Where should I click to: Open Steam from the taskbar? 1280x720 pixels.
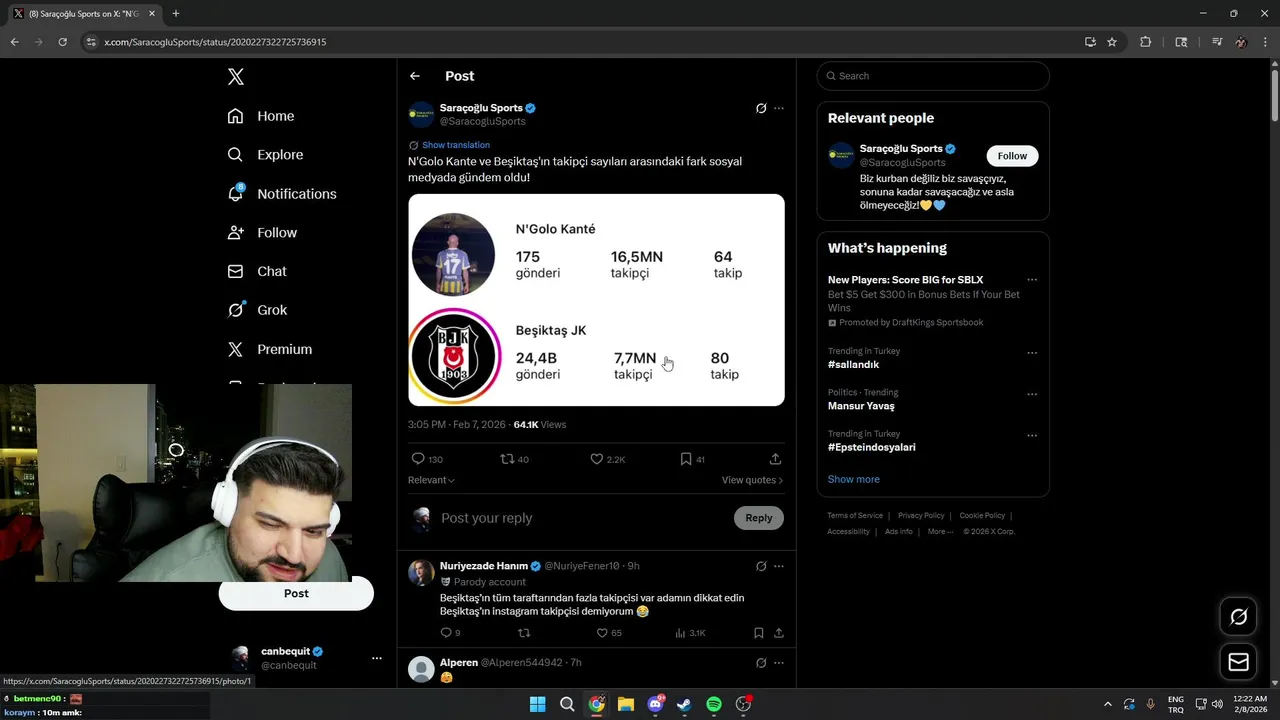pos(684,704)
